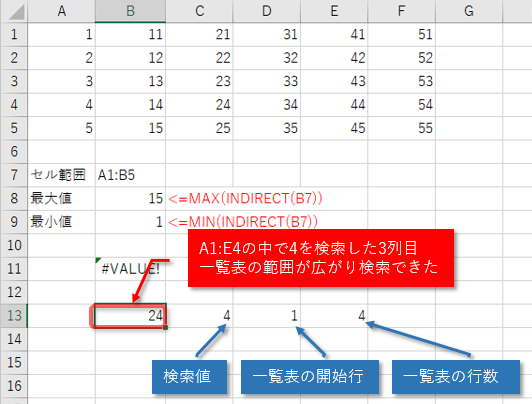Click cell D4 containing 34
The image size is (532, 404).
(x=267, y=104)
